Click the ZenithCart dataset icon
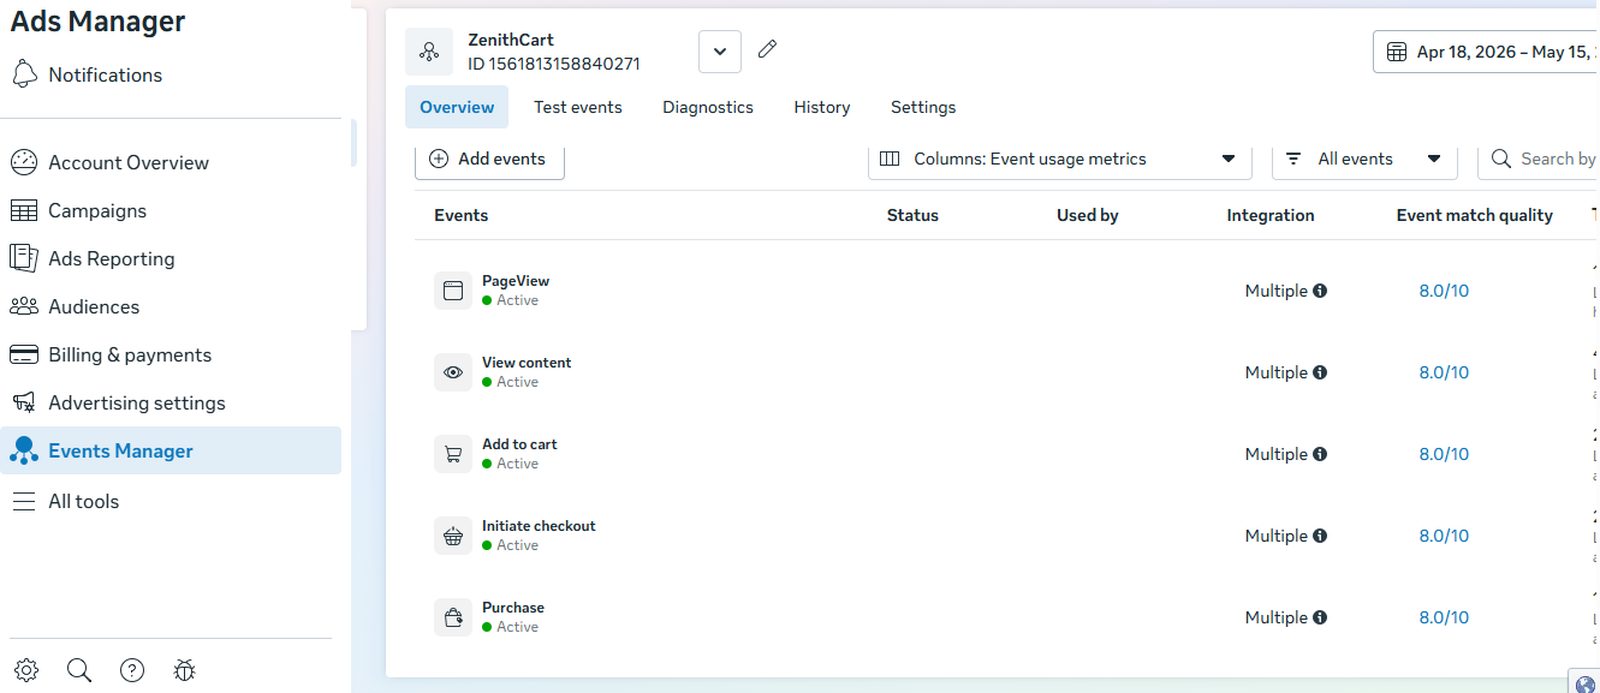This screenshot has height=693, width=1600. click(429, 52)
